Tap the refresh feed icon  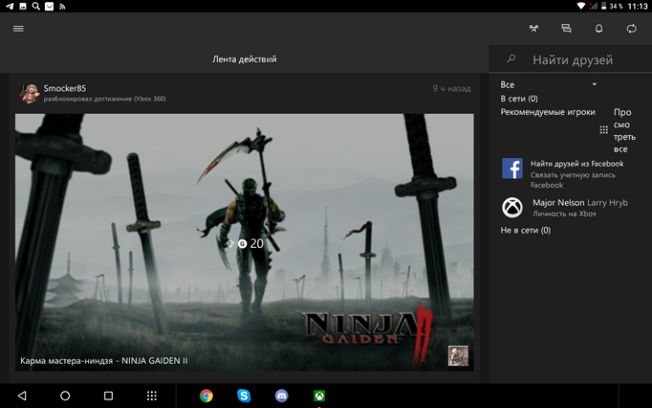(x=631, y=28)
